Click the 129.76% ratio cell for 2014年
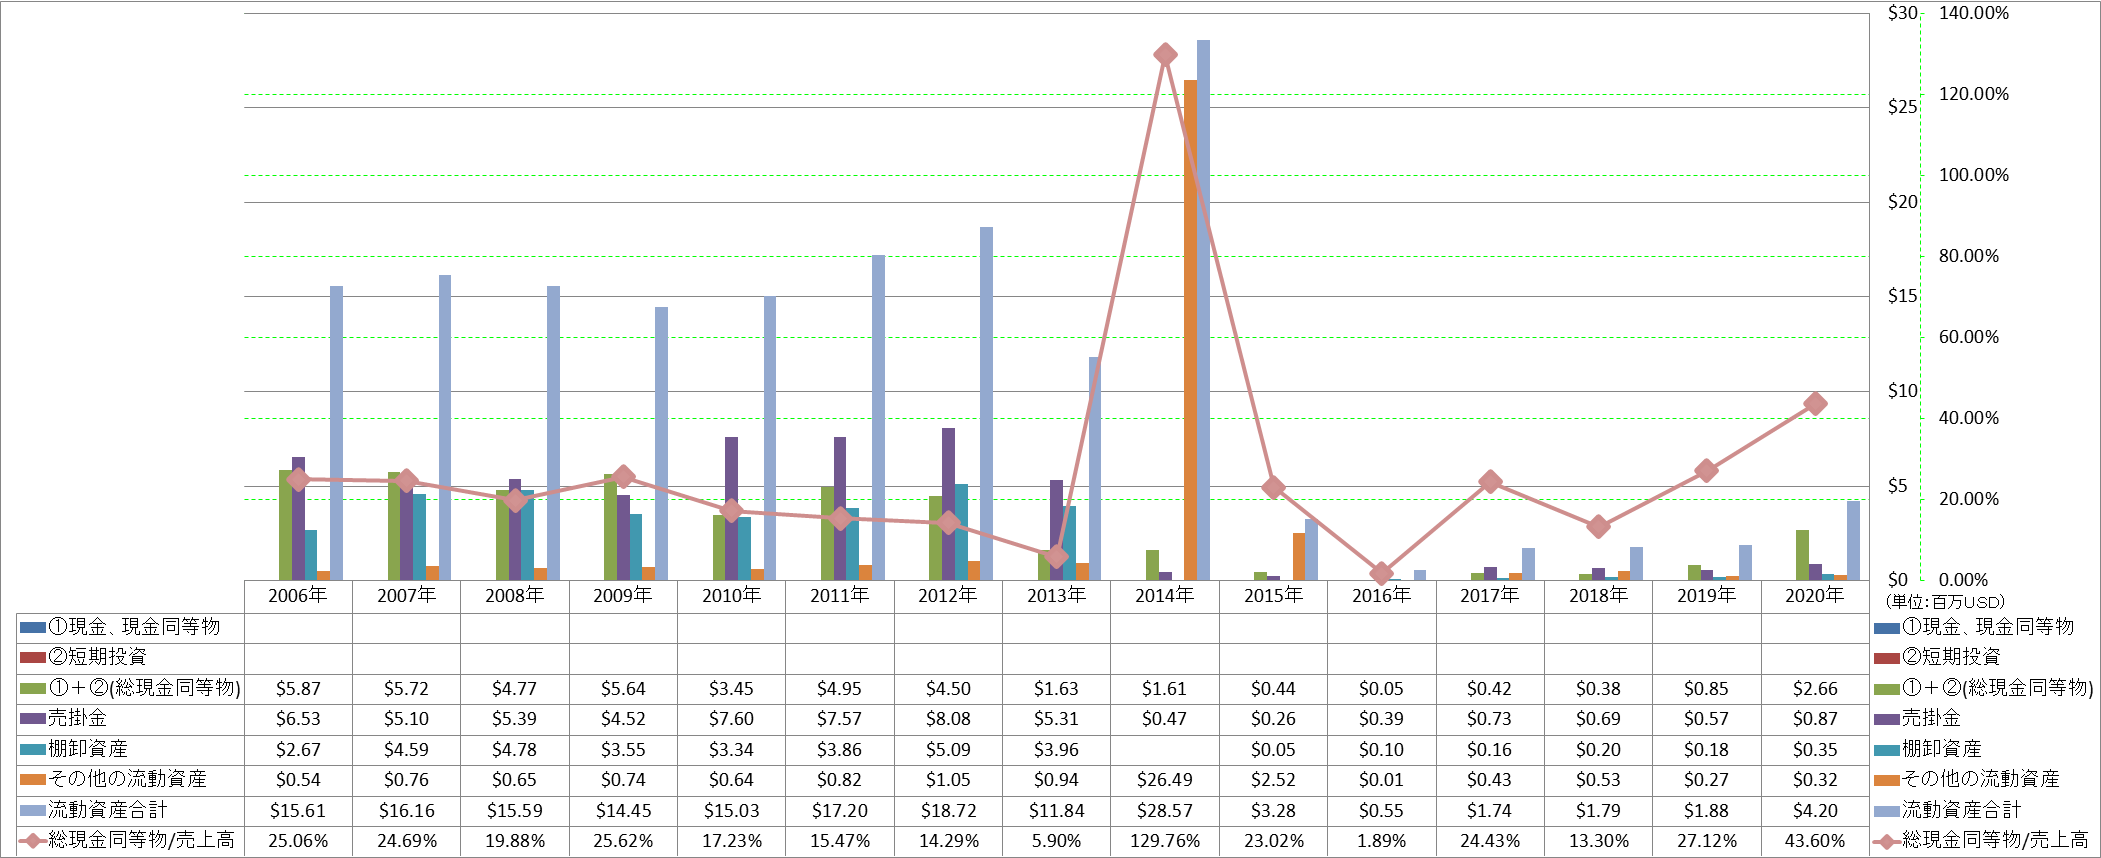 [1165, 841]
